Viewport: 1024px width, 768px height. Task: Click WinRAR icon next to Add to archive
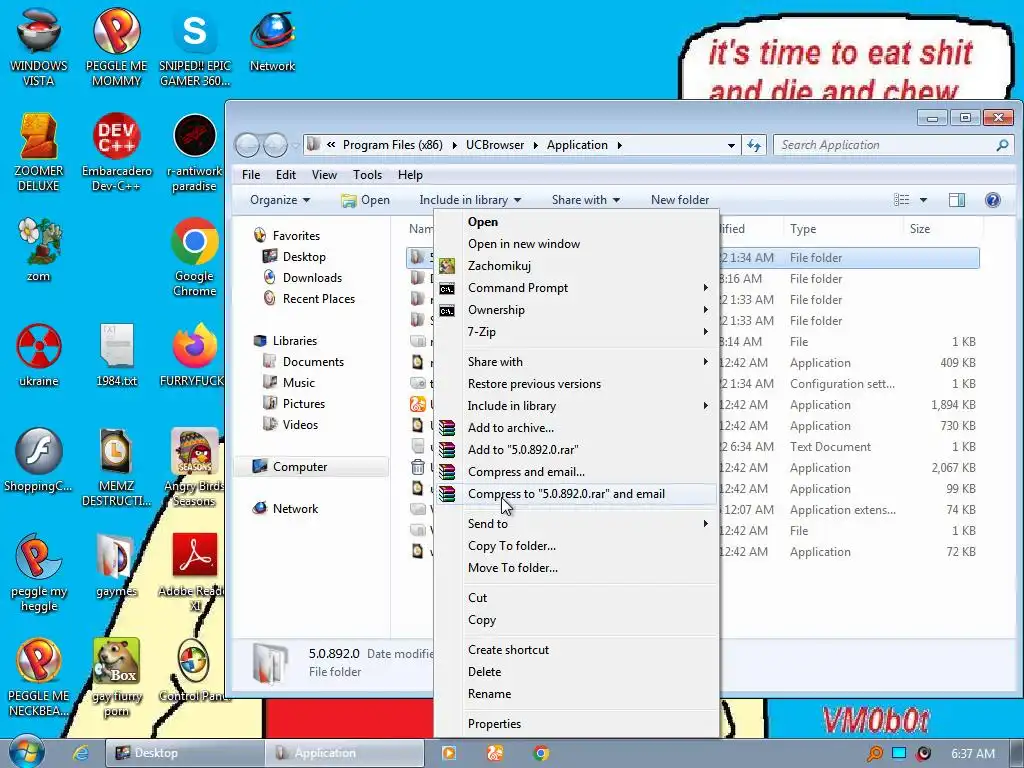coord(447,428)
